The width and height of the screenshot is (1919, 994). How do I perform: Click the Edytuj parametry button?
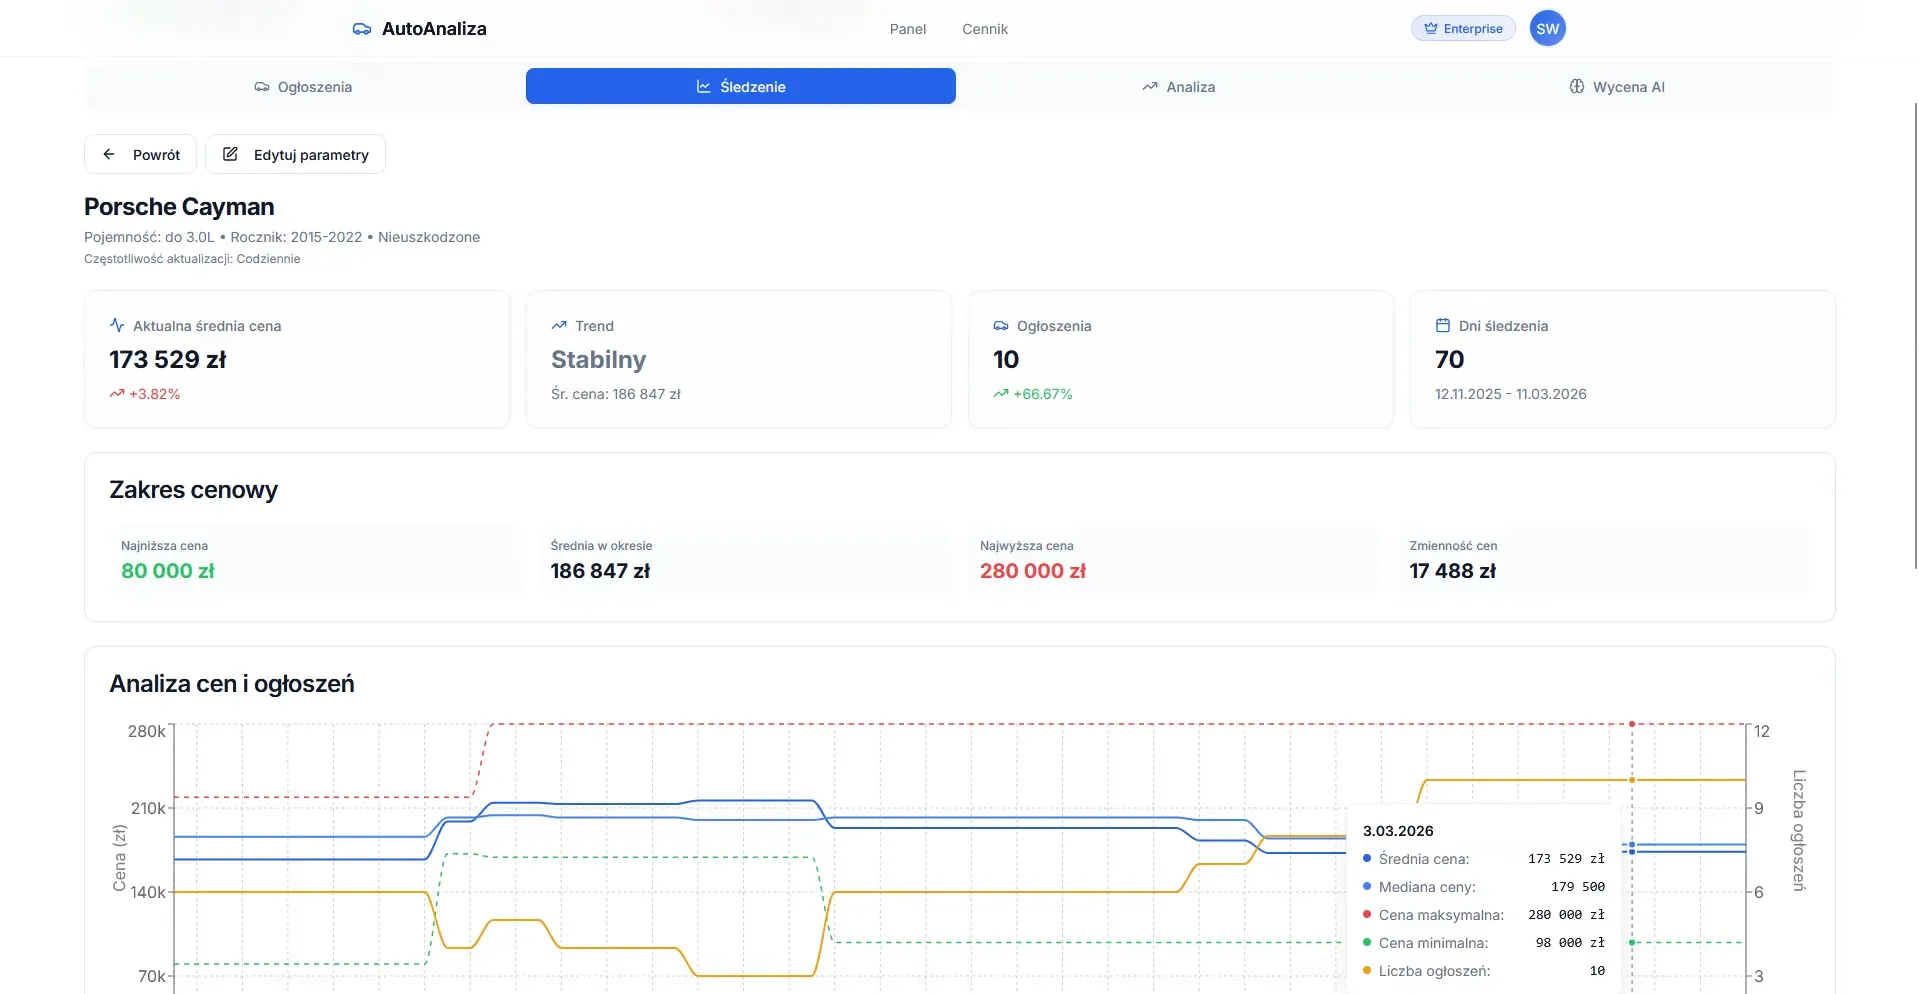click(295, 154)
